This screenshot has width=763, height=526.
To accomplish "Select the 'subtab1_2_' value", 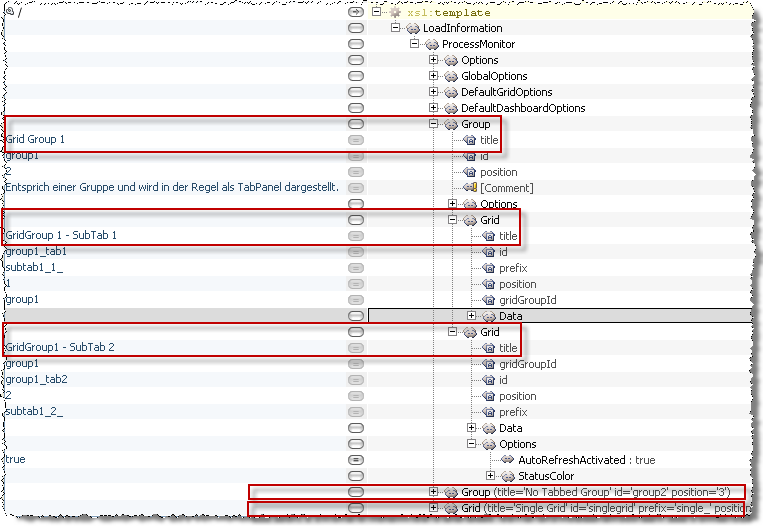I will 34,412.
